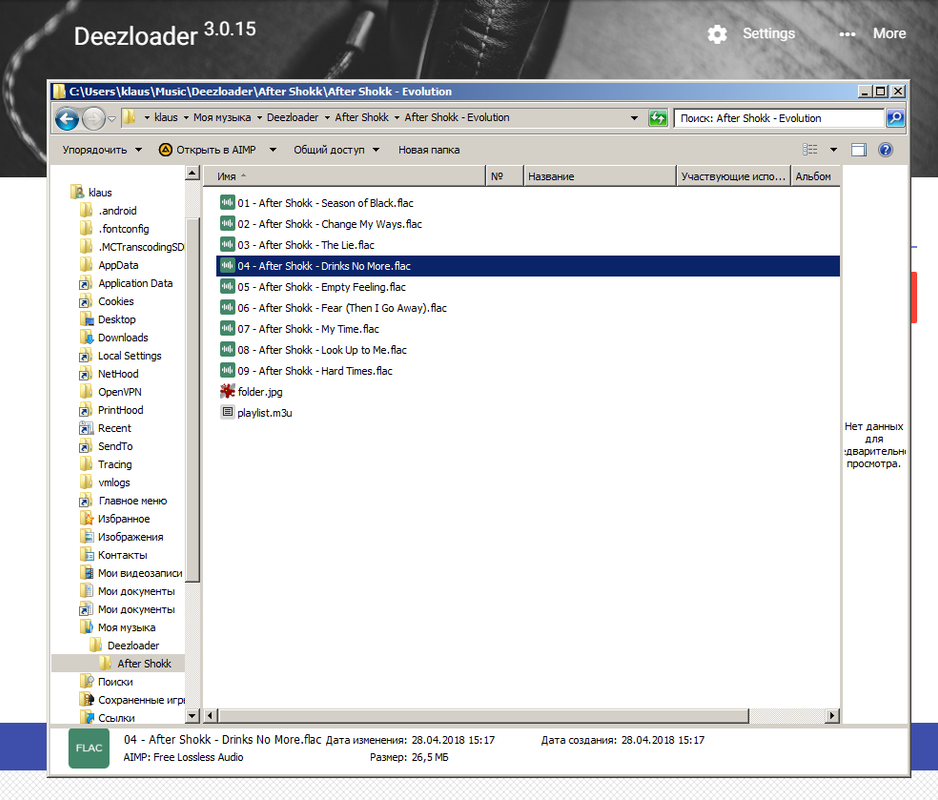This screenshot has height=800, width=938.
Task: Open Deezloader folder in tree
Action: [x=124, y=645]
